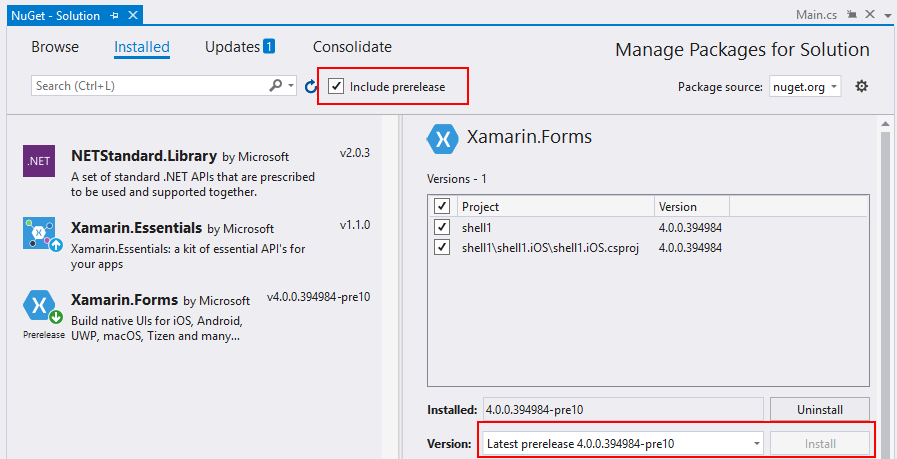Uncheck the shell1.iOS.csproj project checkbox

point(442,248)
